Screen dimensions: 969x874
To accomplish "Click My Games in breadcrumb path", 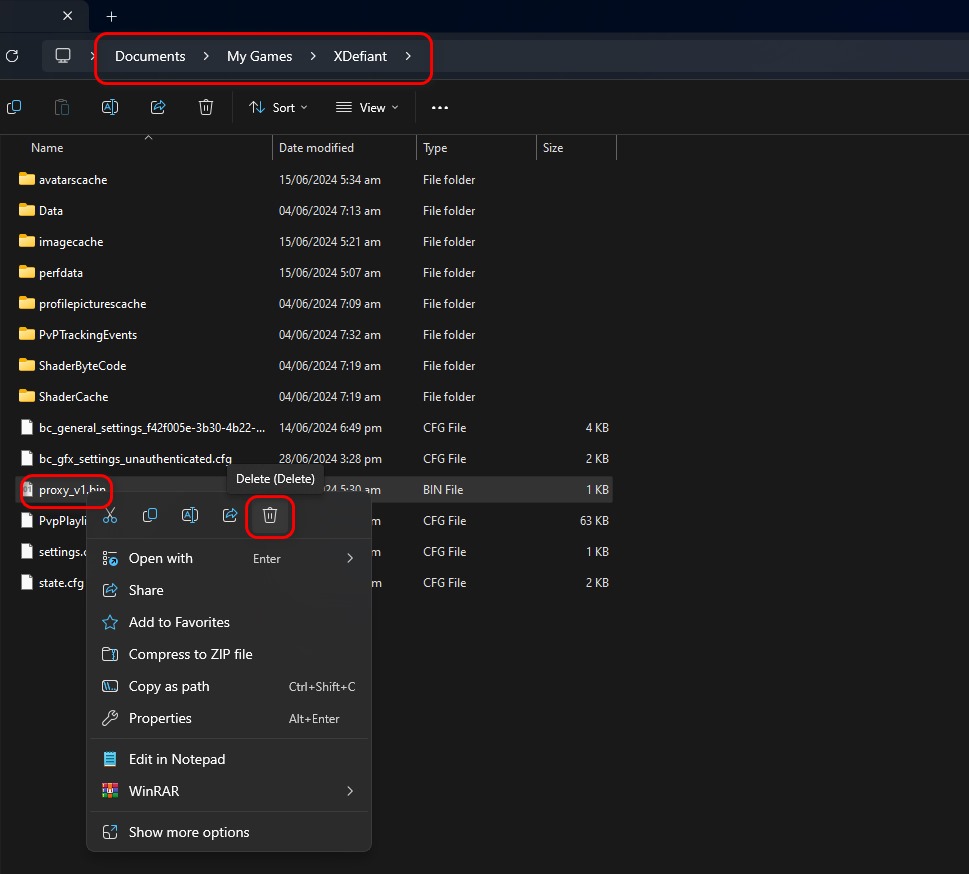I will [259, 56].
